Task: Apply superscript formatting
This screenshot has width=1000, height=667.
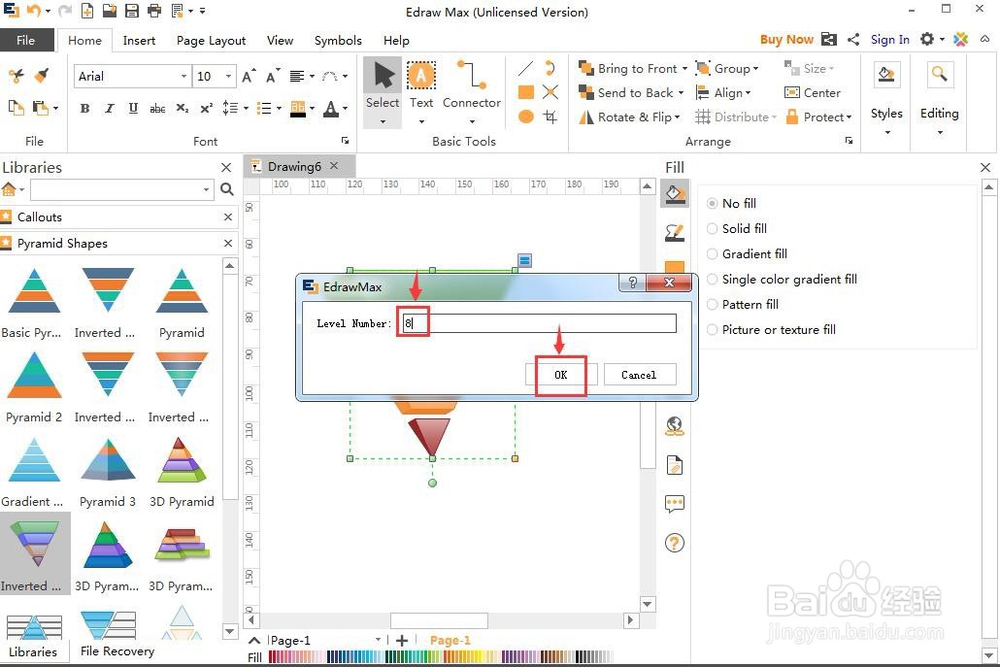Action: [x=206, y=108]
